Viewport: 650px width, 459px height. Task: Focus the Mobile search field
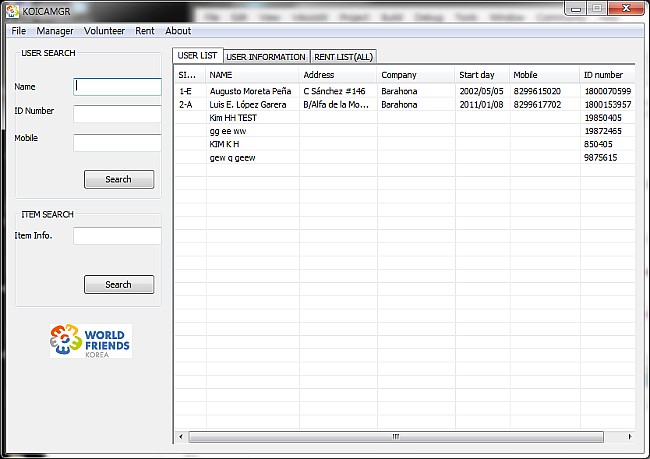point(117,143)
